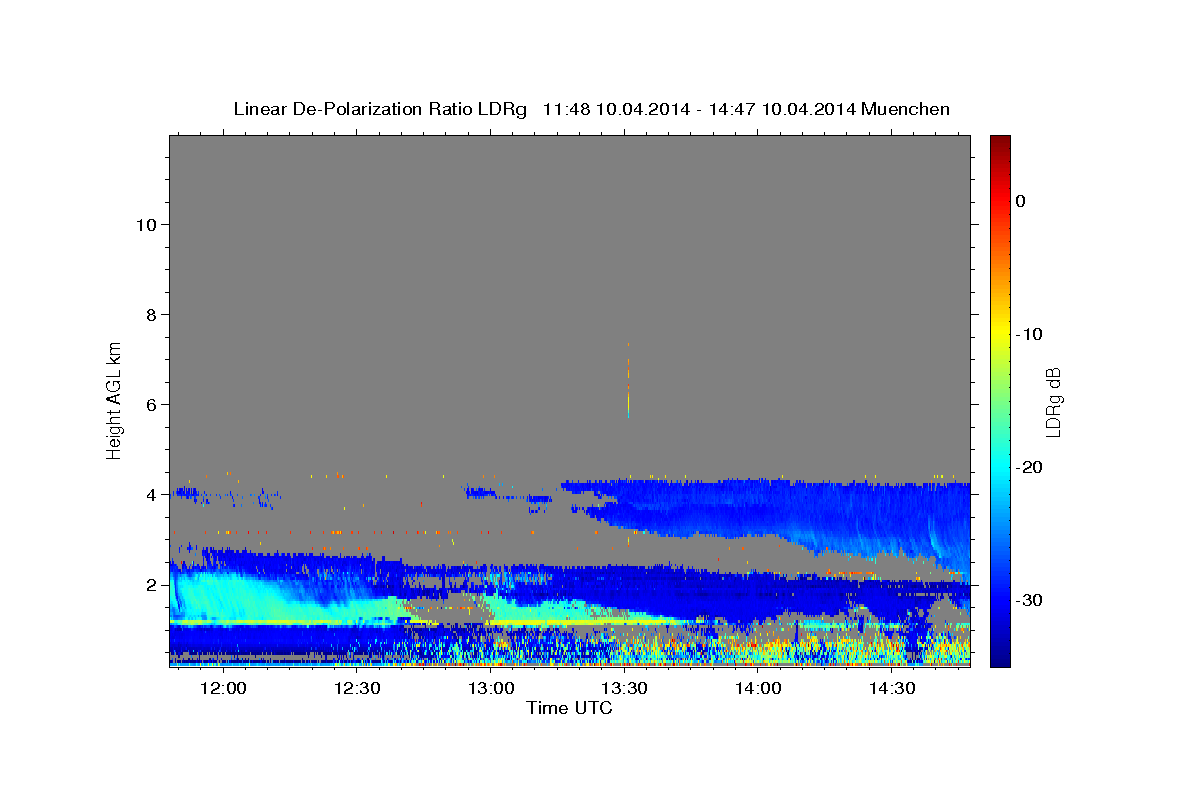The width and height of the screenshot is (1200, 800).
Task: Click the 12:00 time tick label
Action: (224, 689)
